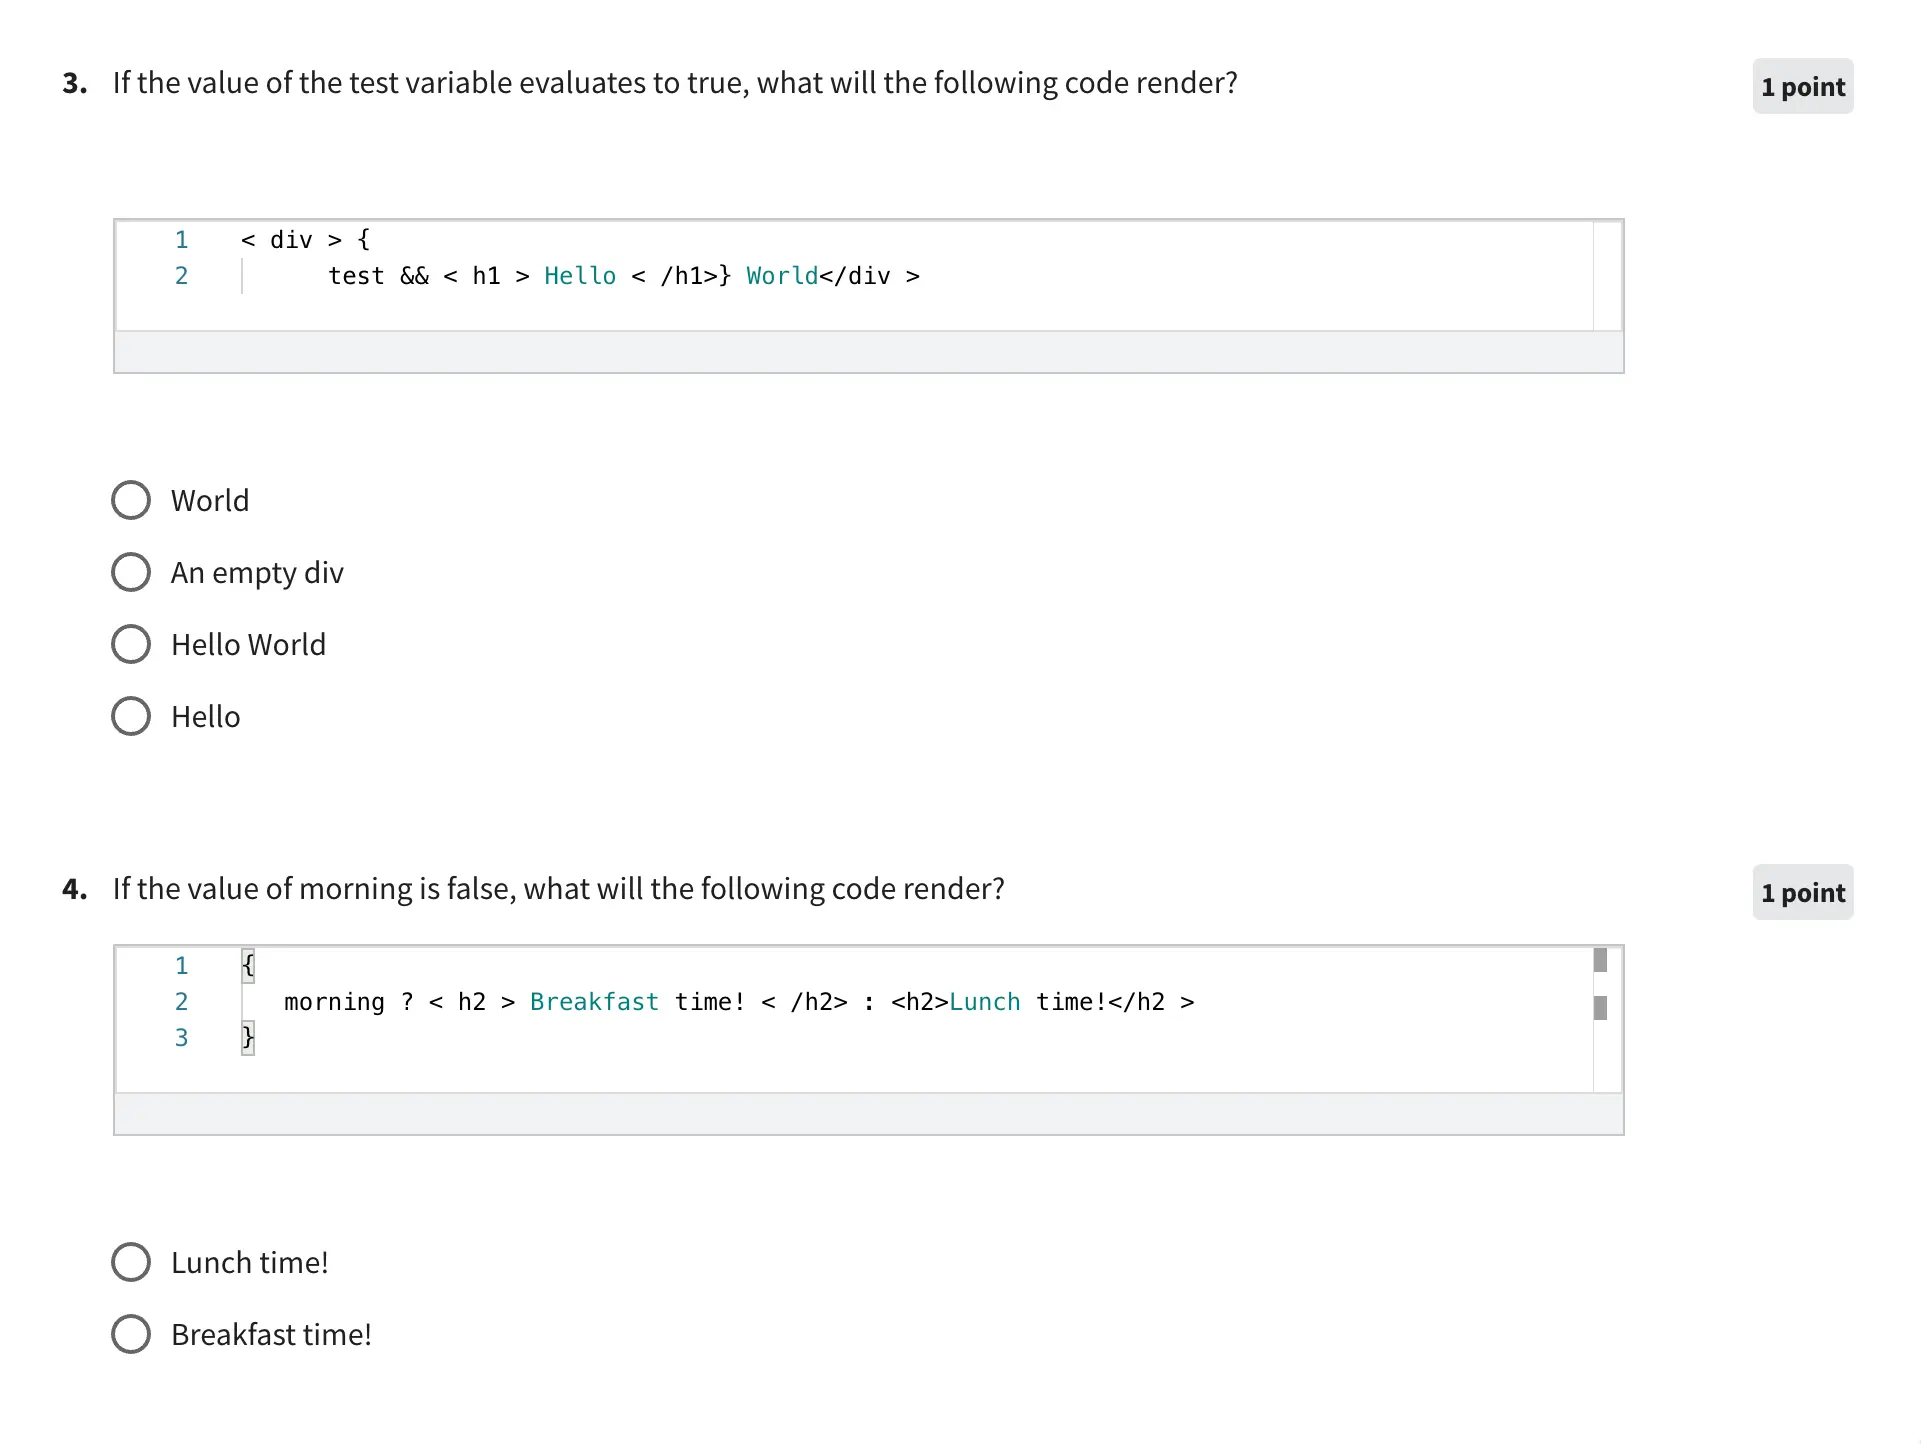Viewport: 1922px width, 1444px height.
Task: Select the "World" radio option
Action: click(131, 500)
